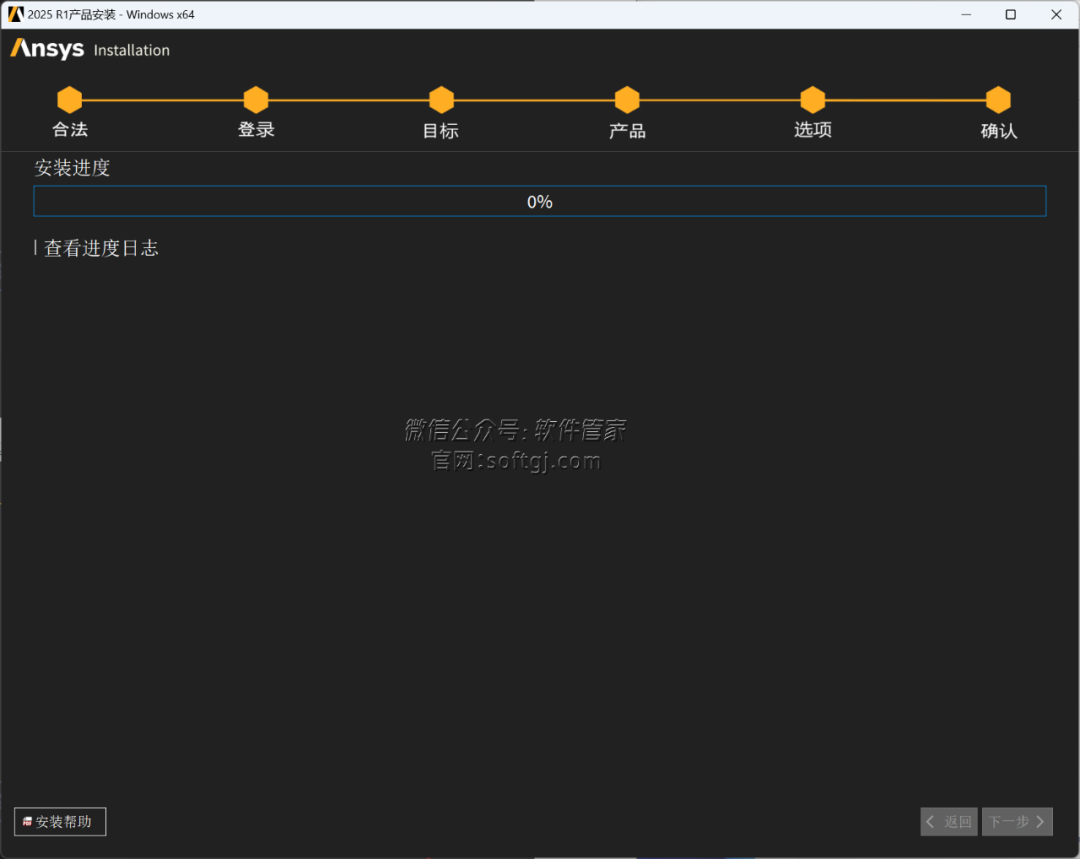The width and height of the screenshot is (1080, 859).
Task: Click the PDF icon on 安装帮助 button
Action: [28, 821]
